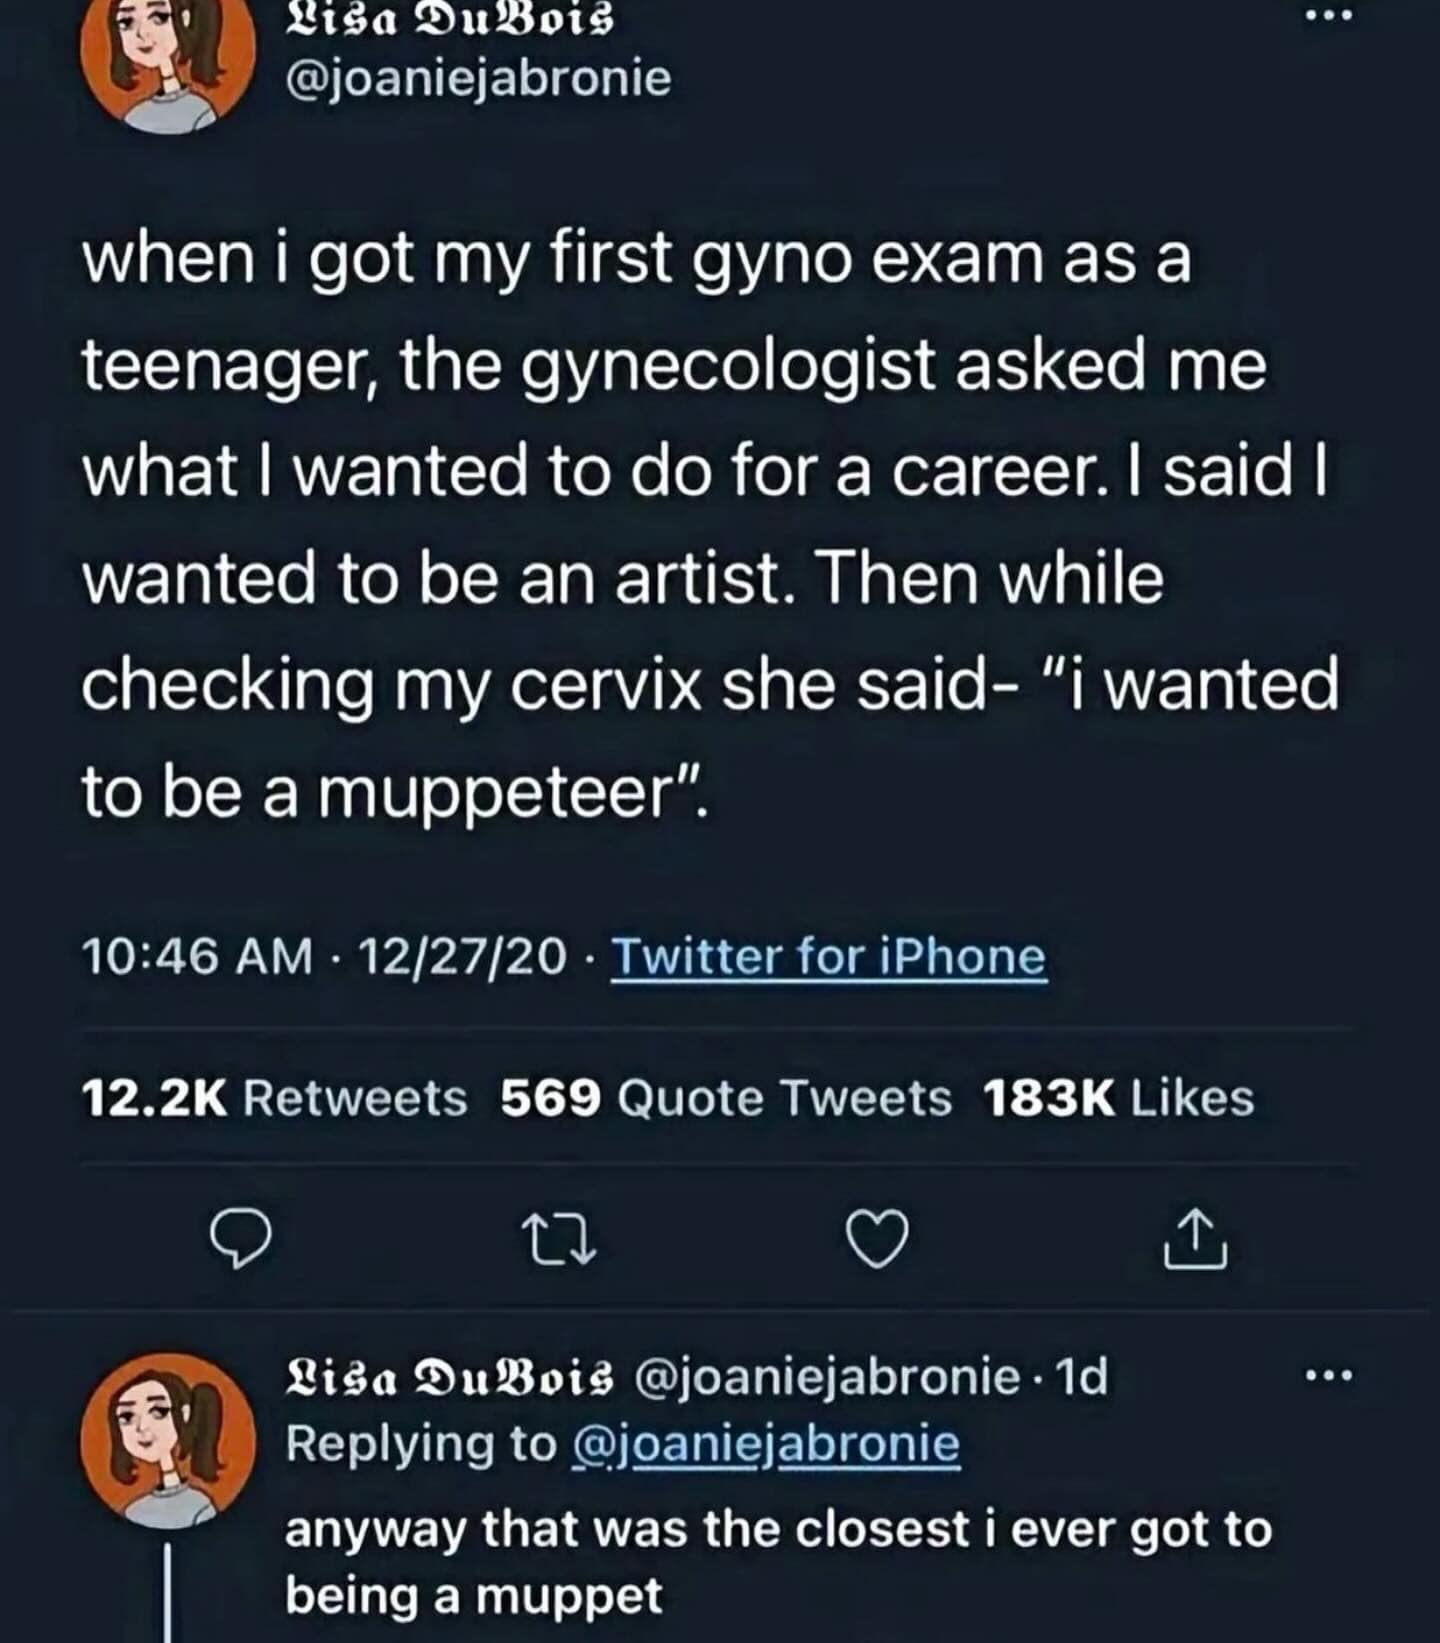The height and width of the screenshot is (1643, 1440).
Task: Toggle like on the muppet reply
Action: coord(880,1245)
